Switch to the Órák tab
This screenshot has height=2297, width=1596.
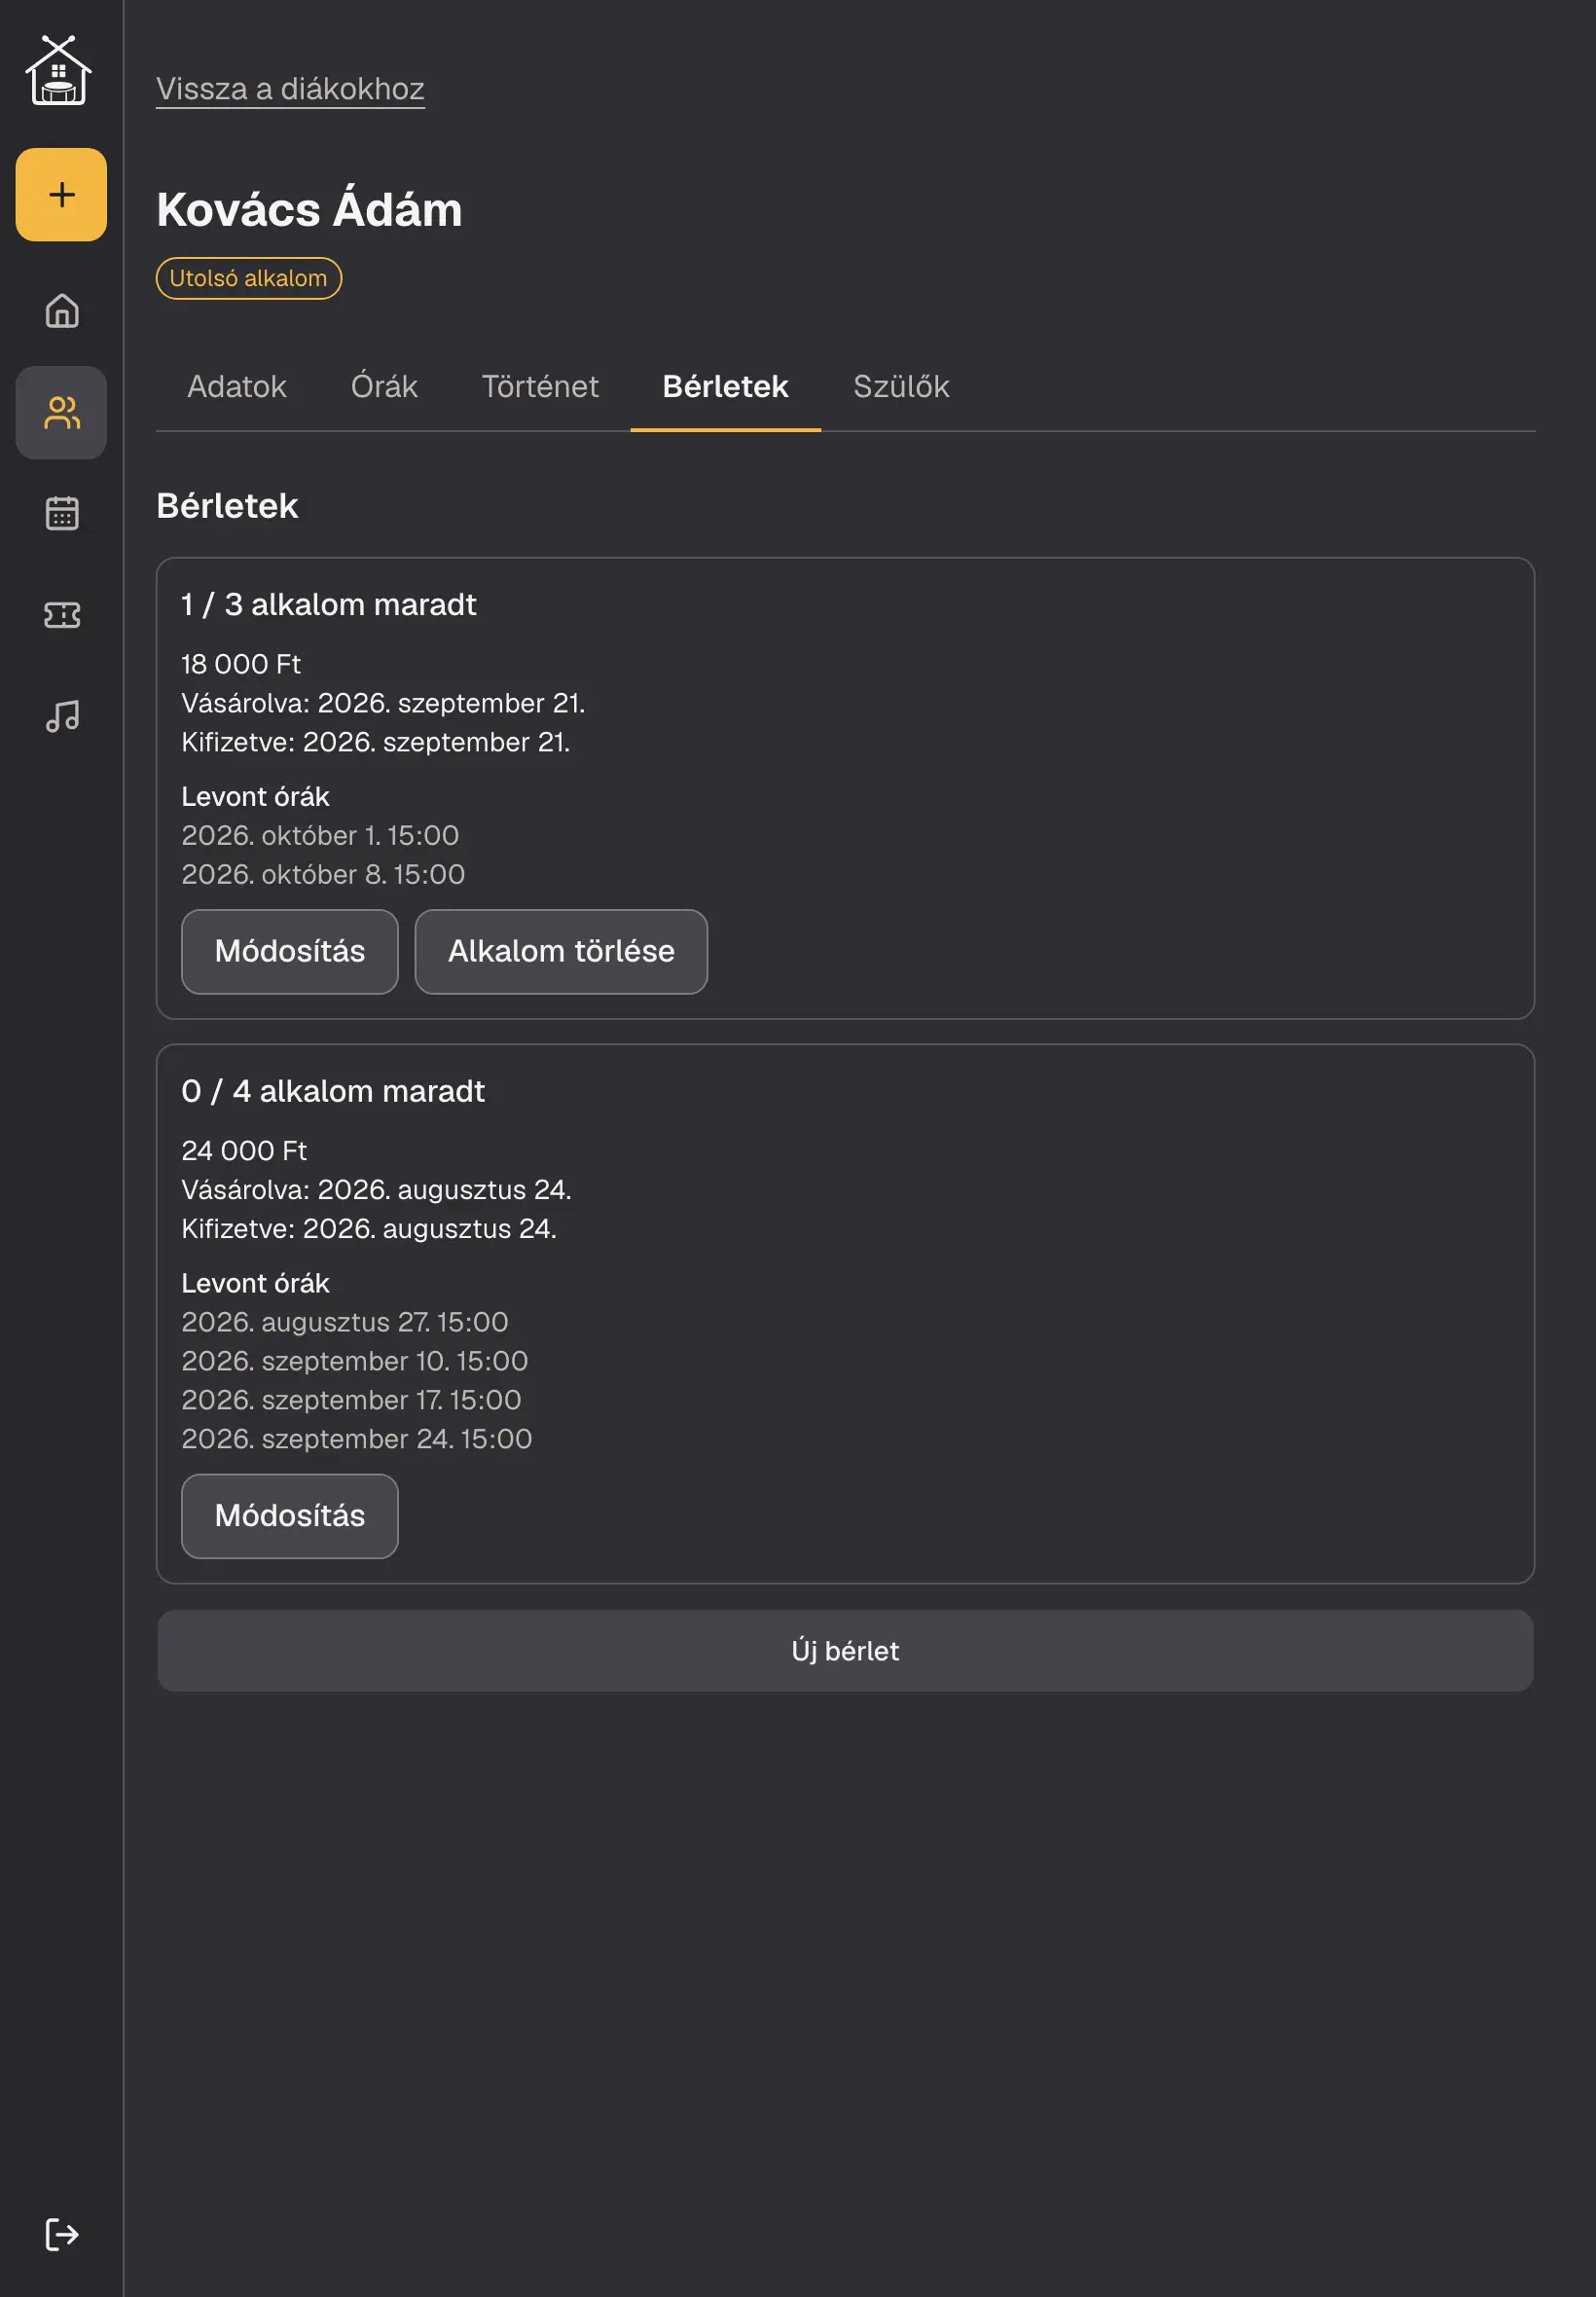point(384,386)
